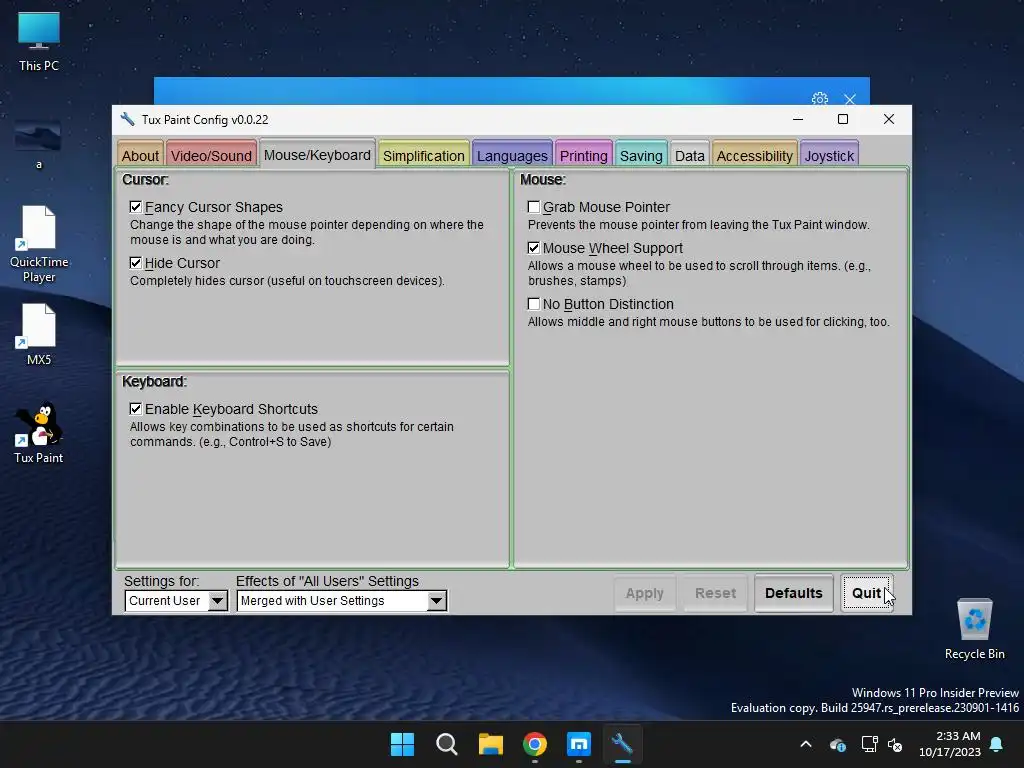Image resolution: width=1024 pixels, height=768 pixels.
Task: Open the desktop file named 'a'
Action: click(39, 144)
